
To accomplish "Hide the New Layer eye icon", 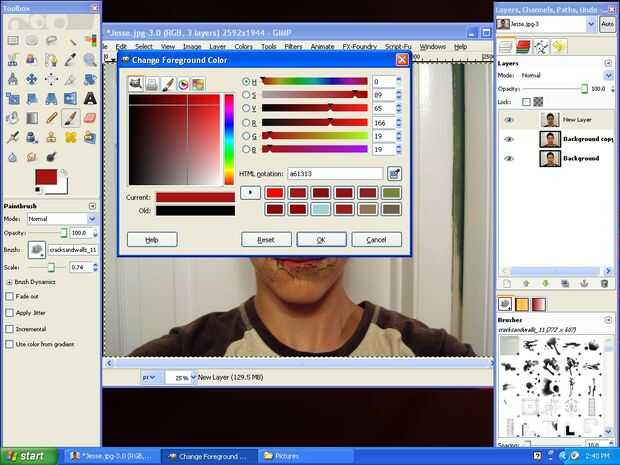I will point(509,119).
